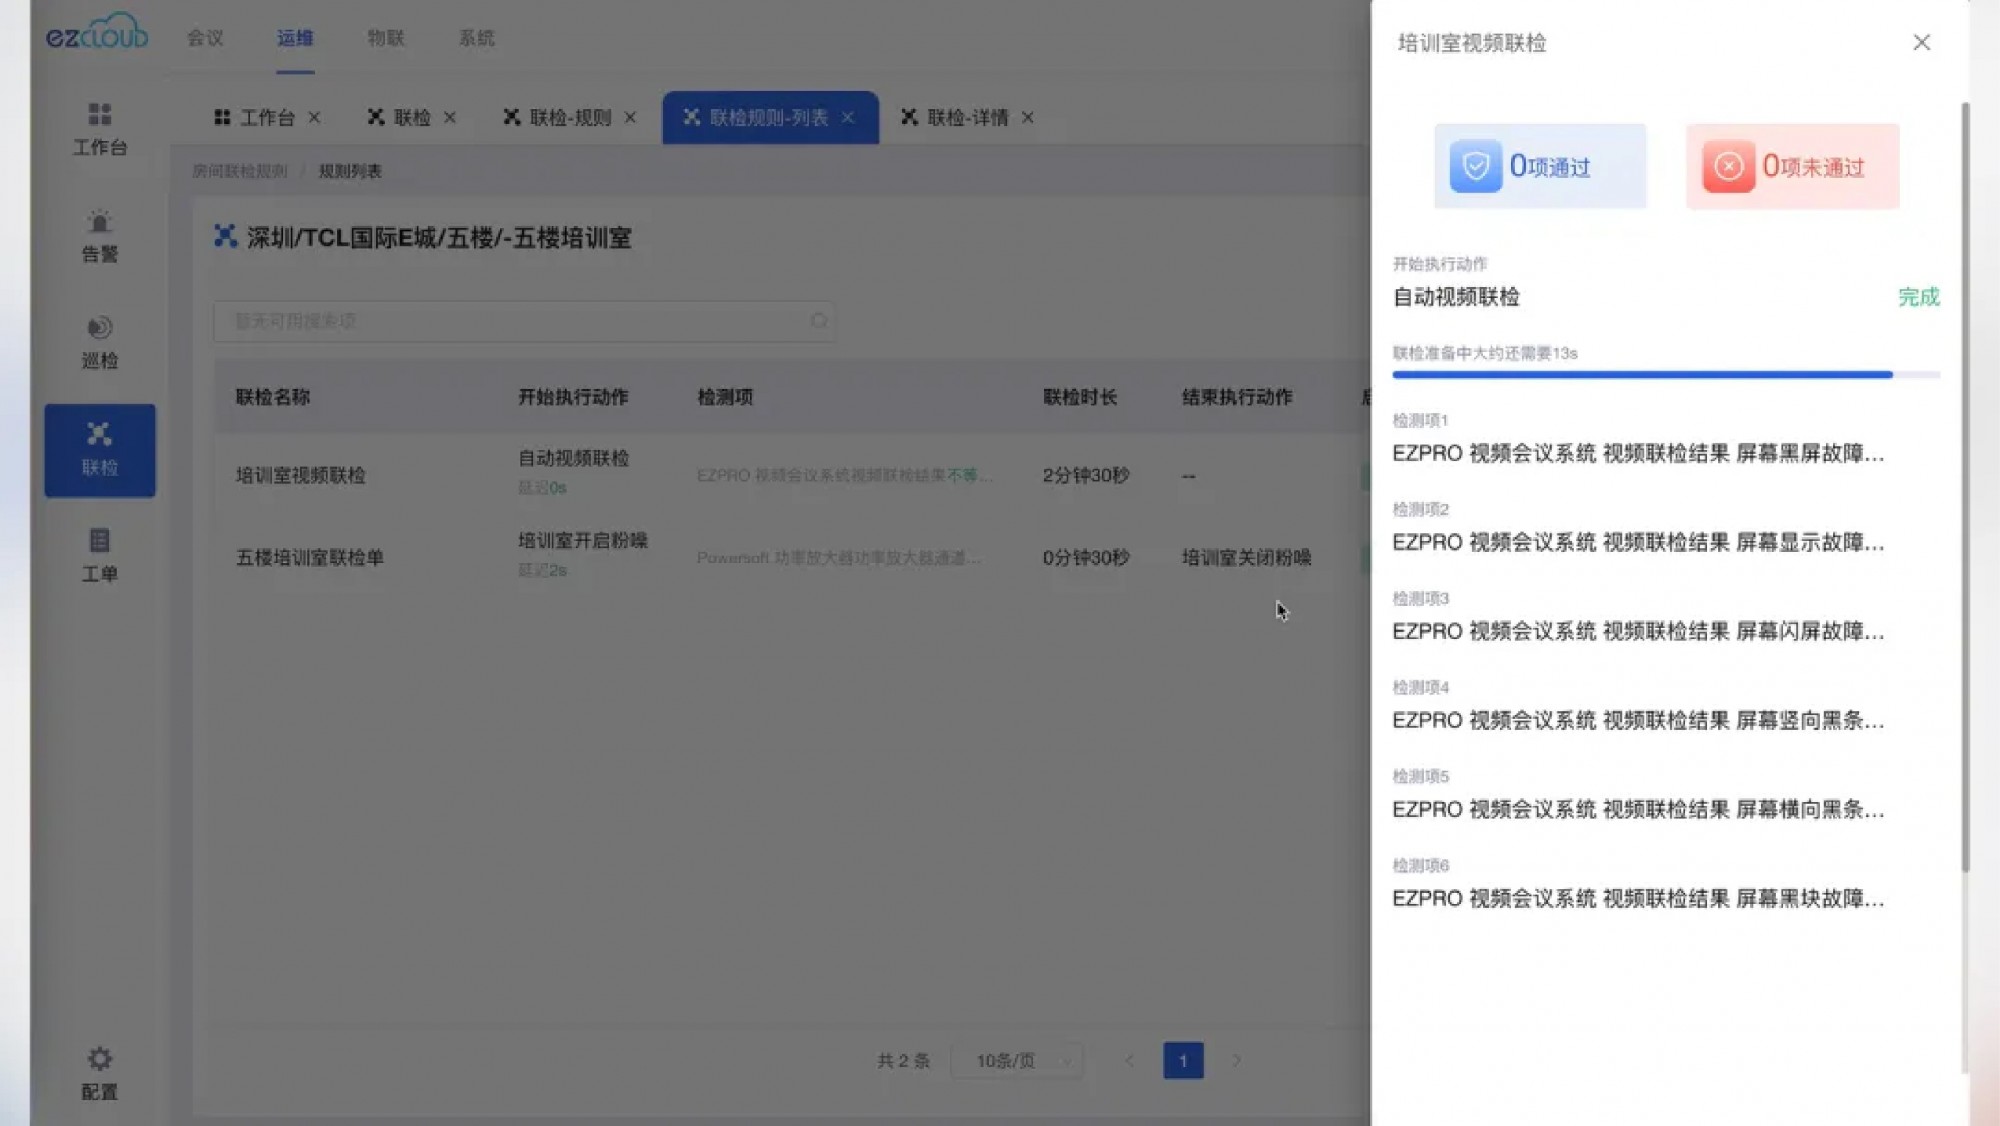Go to previous page arrow
This screenshot has height=1126, width=2000.
(x=1129, y=1060)
